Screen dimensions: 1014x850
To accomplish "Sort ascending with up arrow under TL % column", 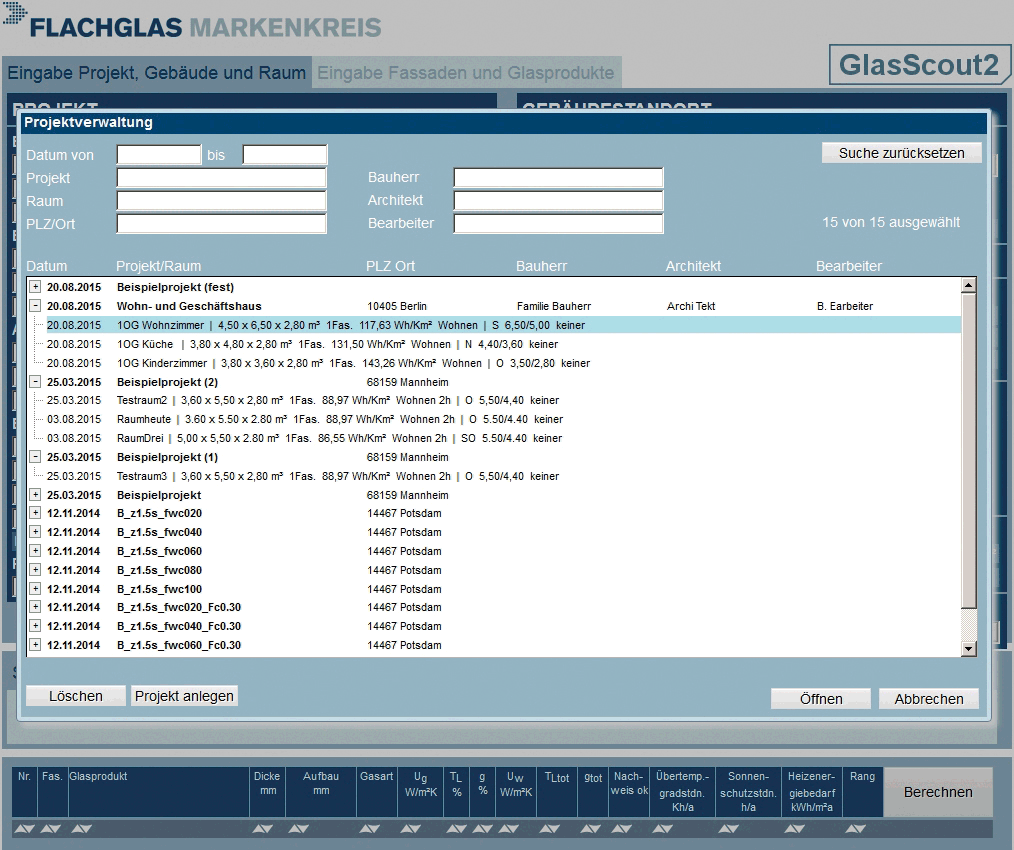I will tap(451, 829).
